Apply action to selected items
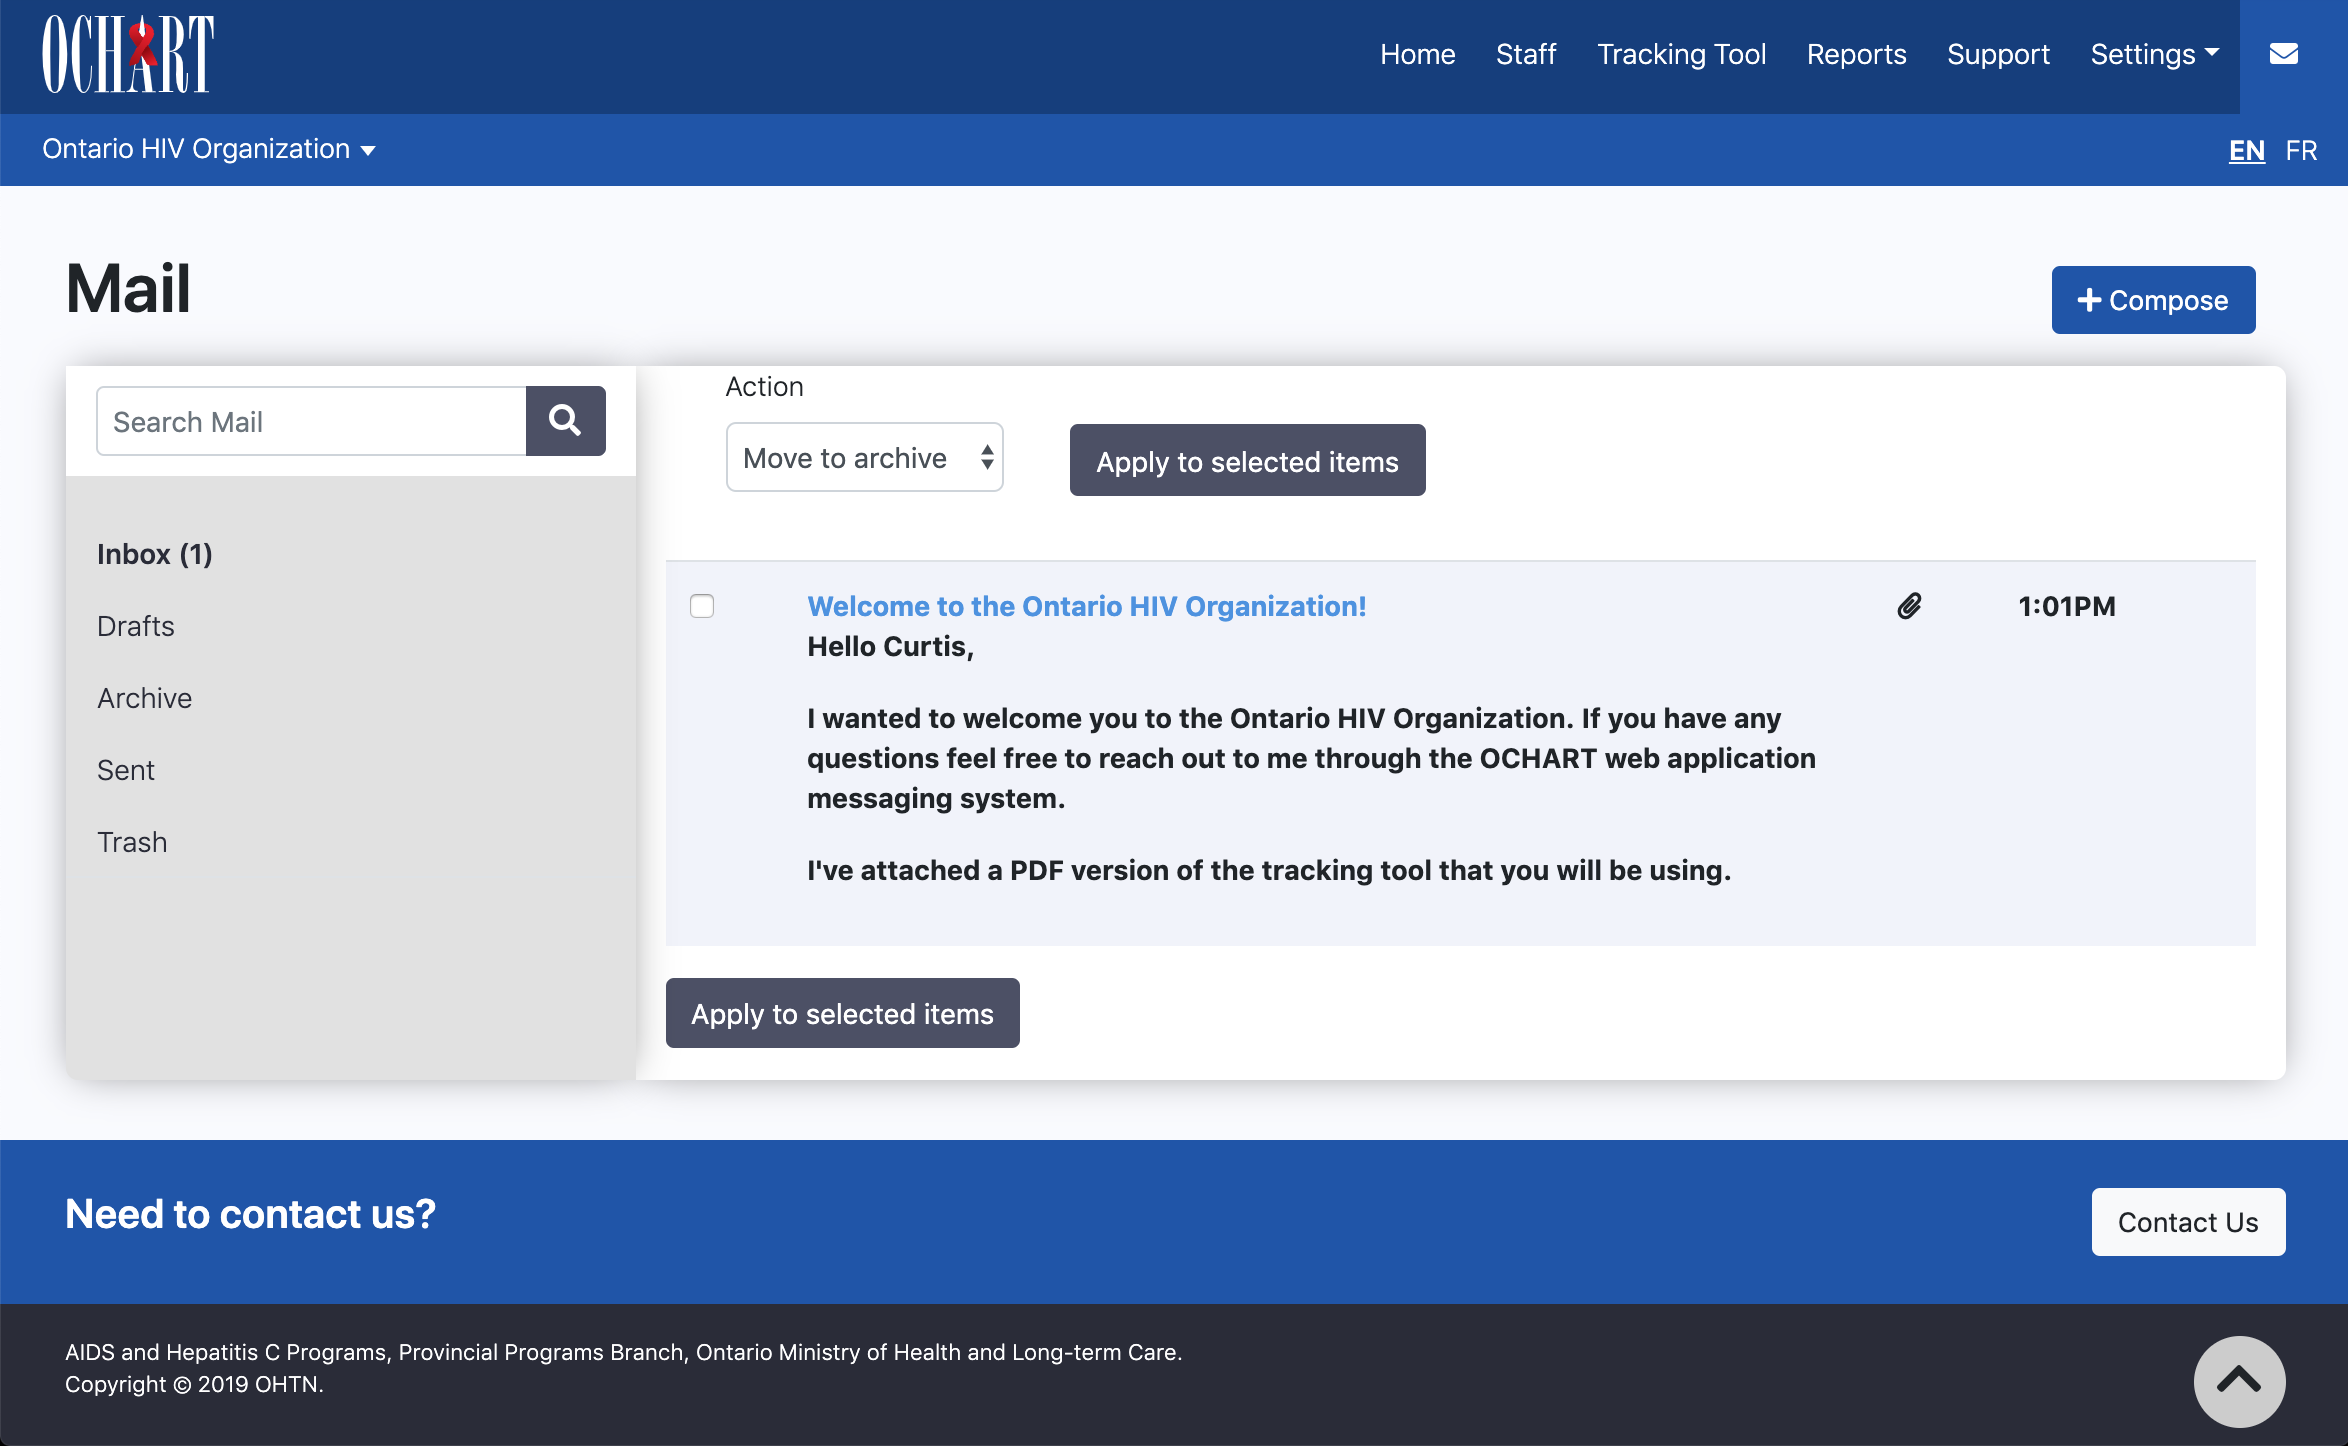This screenshot has height=1446, width=2348. (1248, 461)
